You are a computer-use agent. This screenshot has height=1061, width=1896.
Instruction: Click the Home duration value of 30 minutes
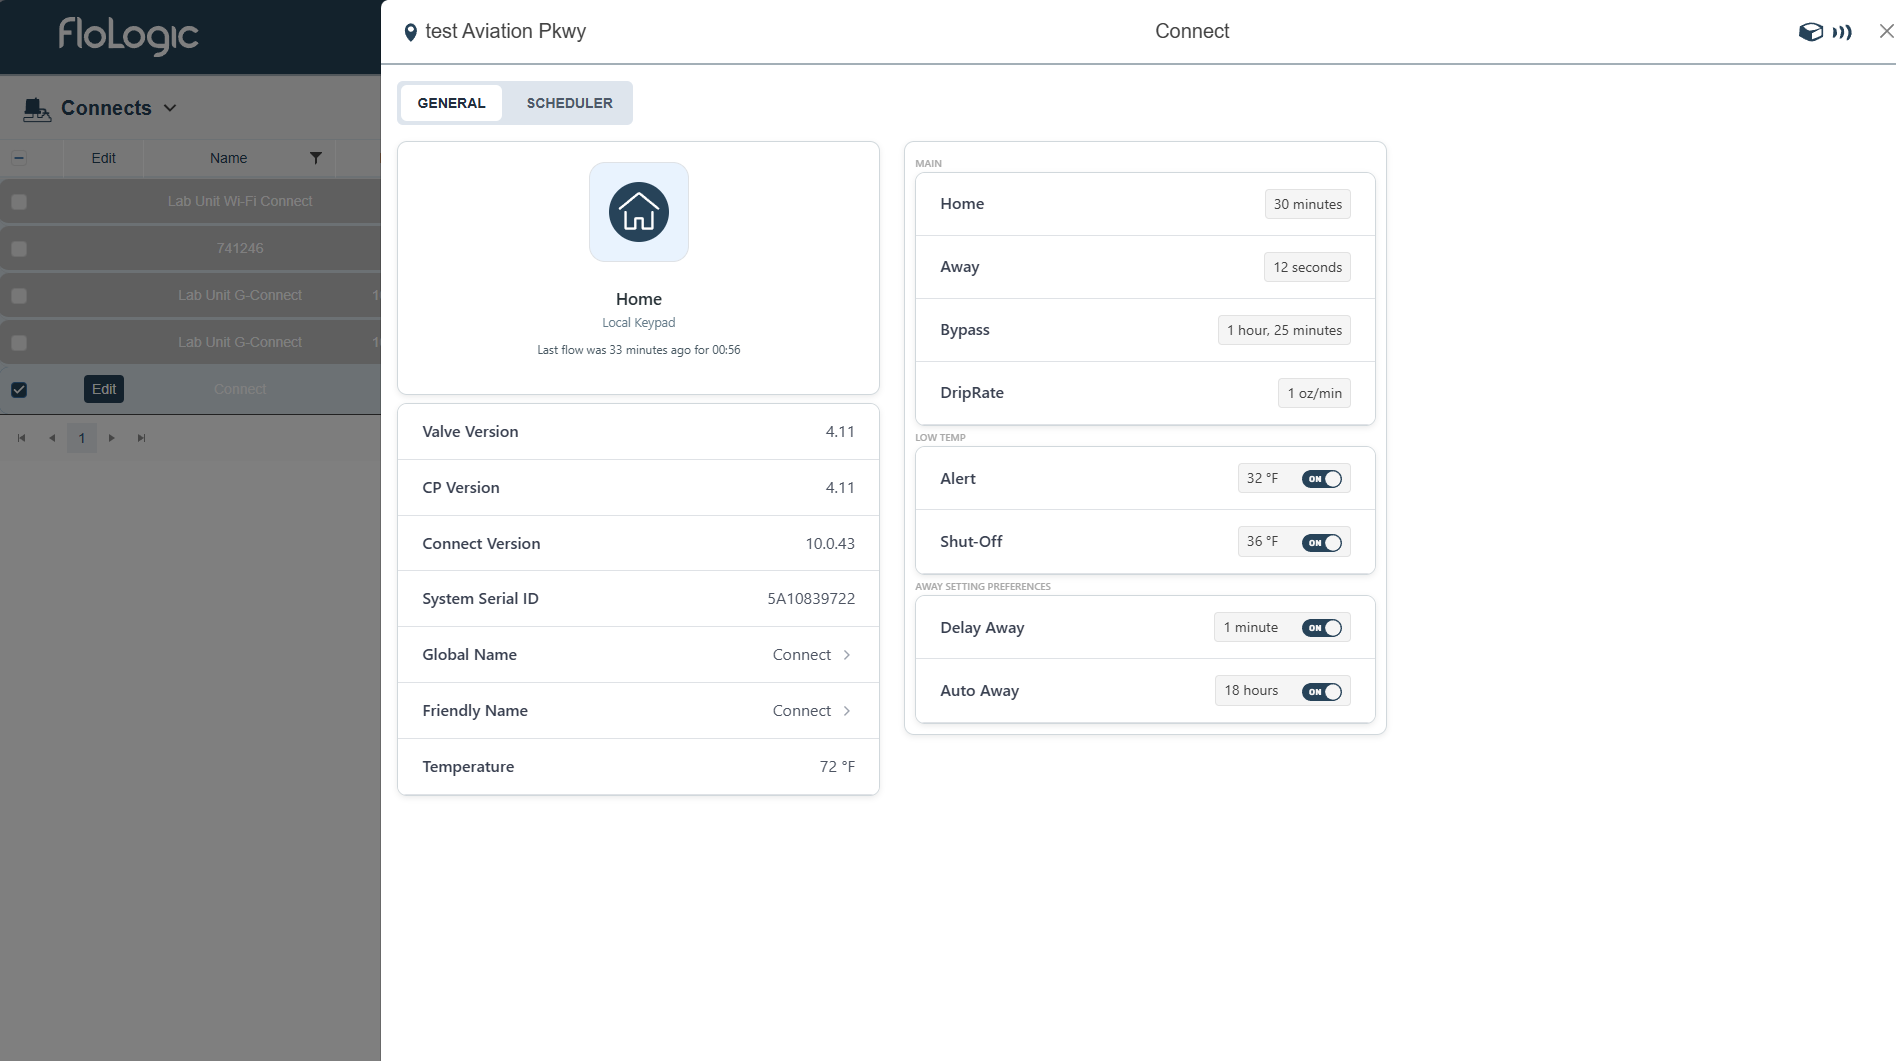coord(1307,204)
